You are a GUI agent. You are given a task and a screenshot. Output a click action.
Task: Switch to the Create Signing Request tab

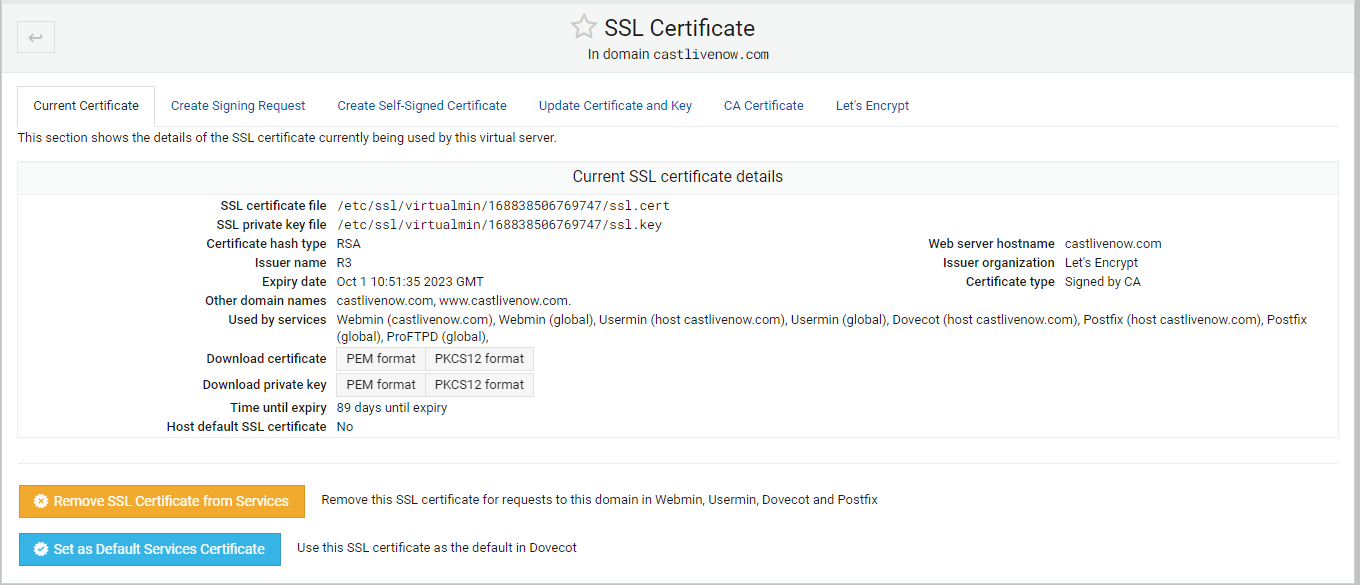(238, 105)
